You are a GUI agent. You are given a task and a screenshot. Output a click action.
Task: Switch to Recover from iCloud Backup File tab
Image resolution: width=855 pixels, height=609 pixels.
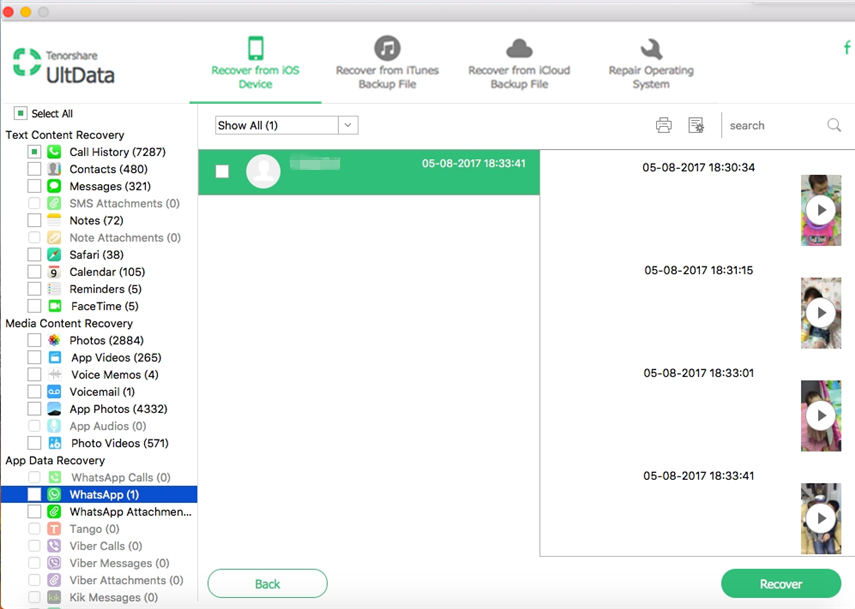519,63
